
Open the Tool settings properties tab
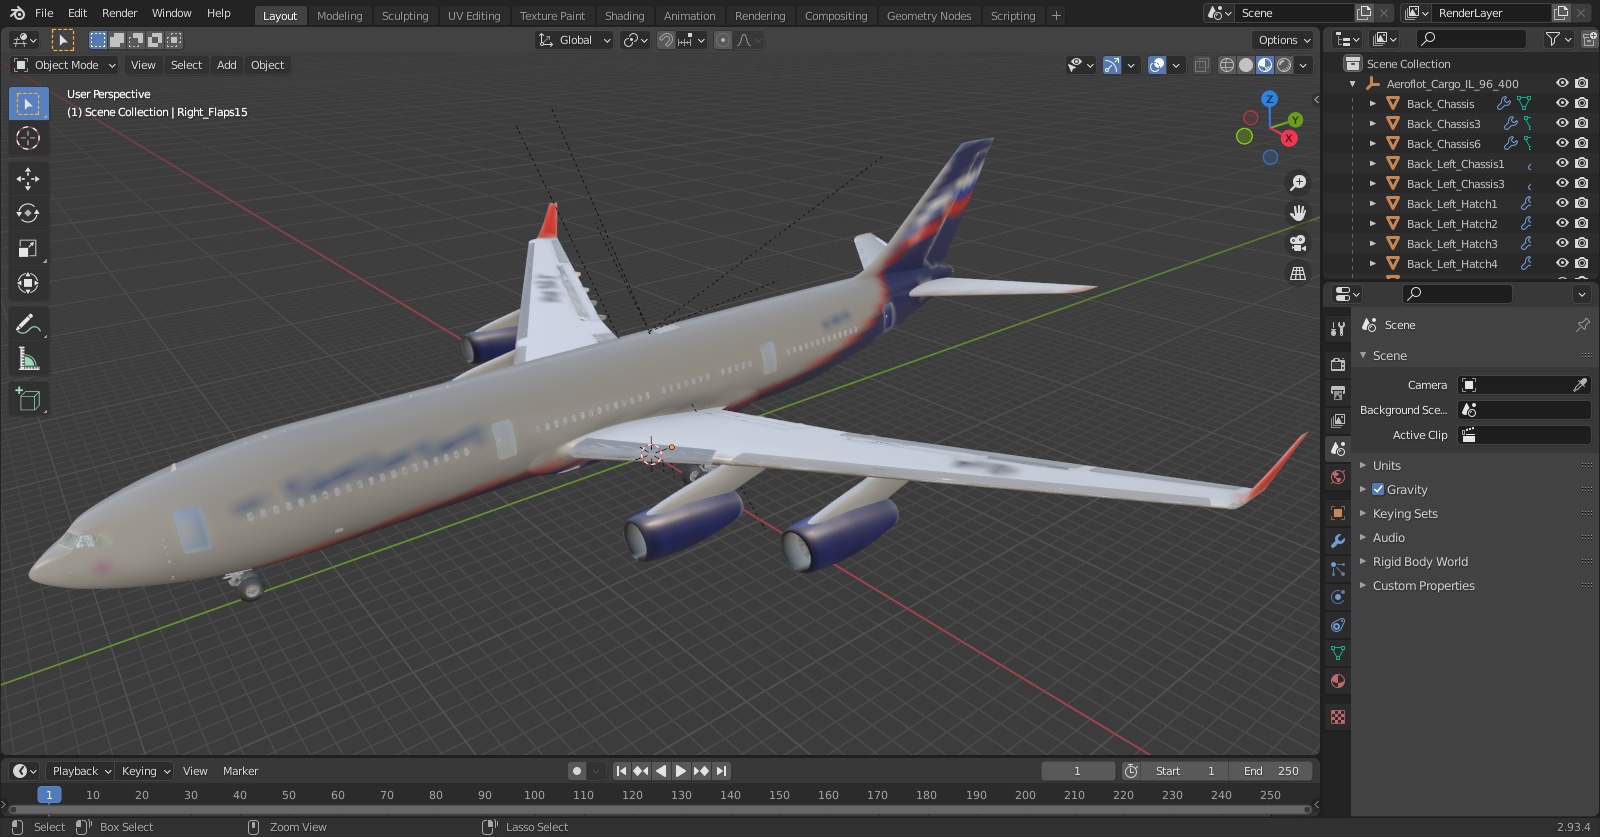[1338, 328]
